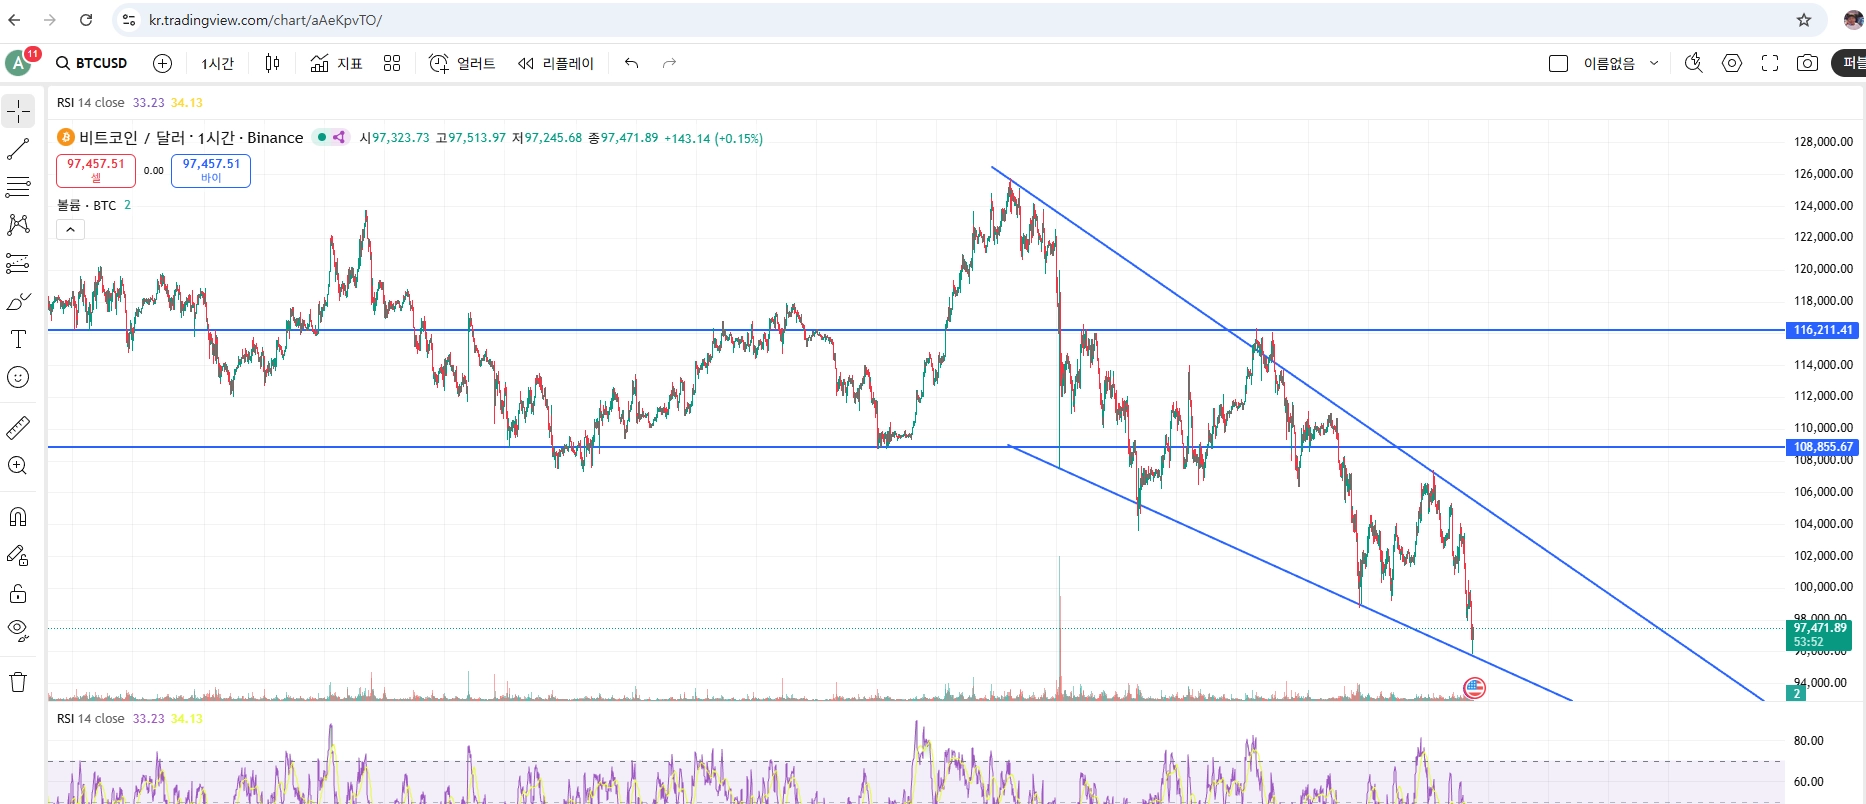Screen dimensions: 1866x804
Task: Toggle fullscreen chart mode
Action: tap(1770, 63)
